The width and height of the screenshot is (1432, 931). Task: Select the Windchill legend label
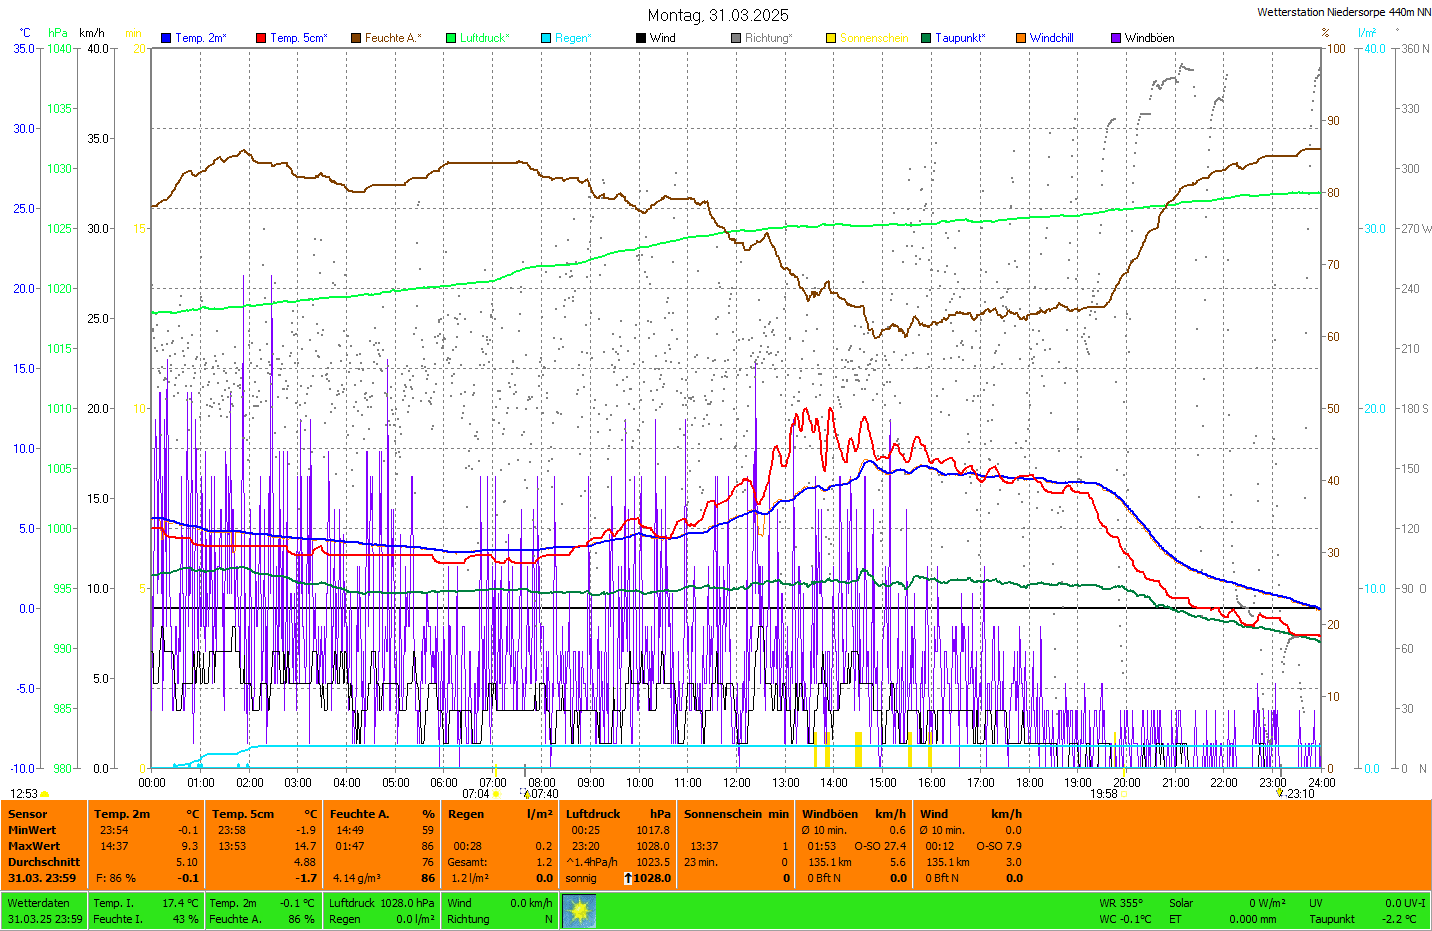coord(1051,38)
